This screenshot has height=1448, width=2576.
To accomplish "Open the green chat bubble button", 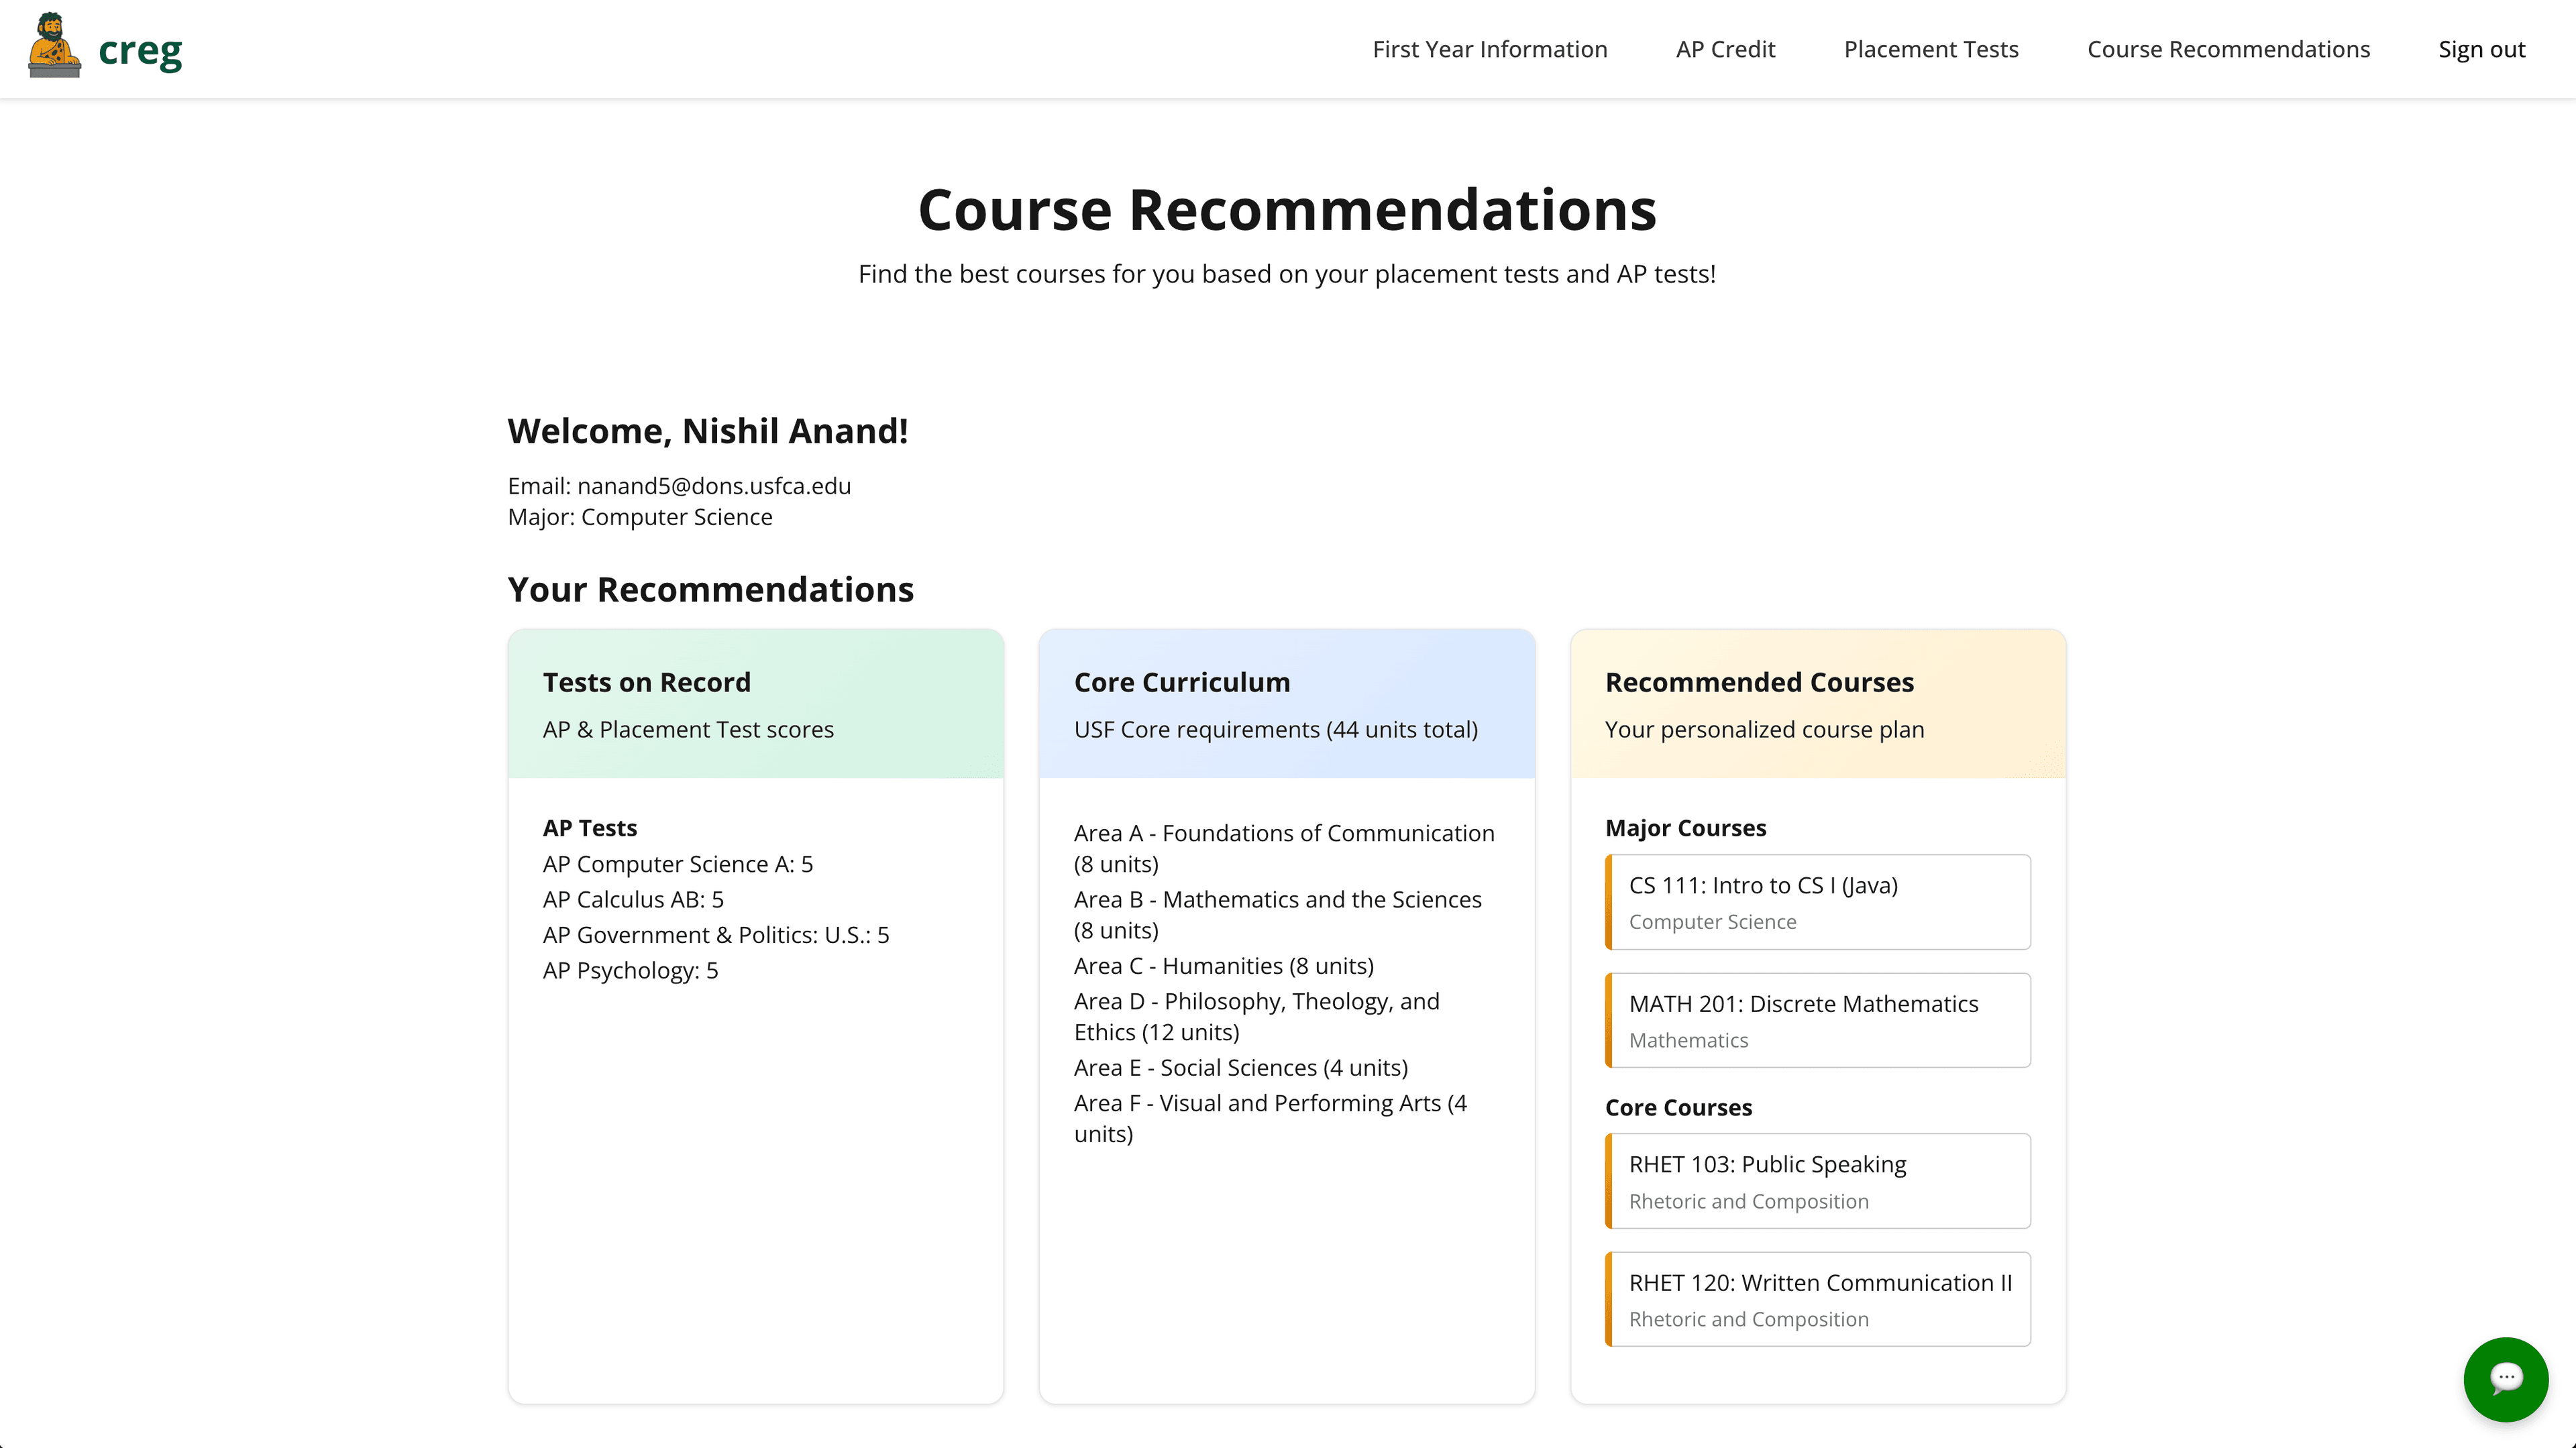I will (x=2505, y=1379).
